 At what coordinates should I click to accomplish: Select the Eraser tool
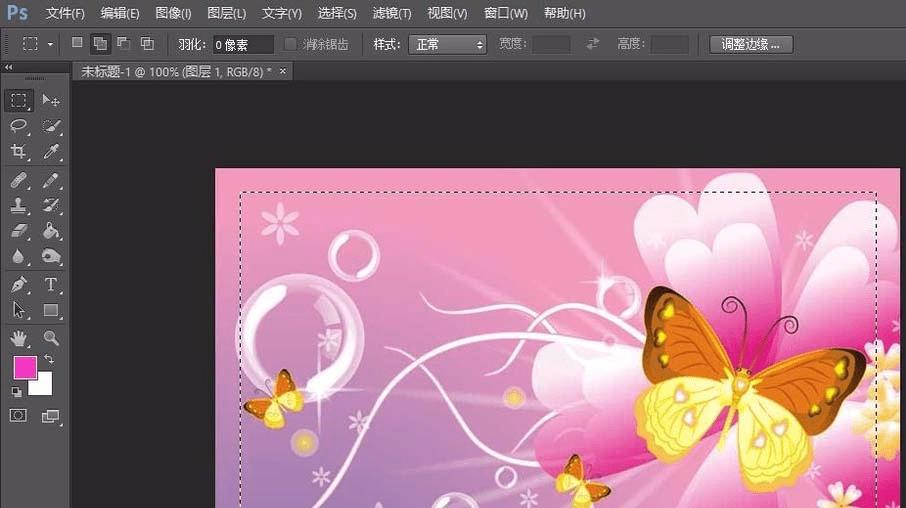pyautogui.click(x=18, y=231)
